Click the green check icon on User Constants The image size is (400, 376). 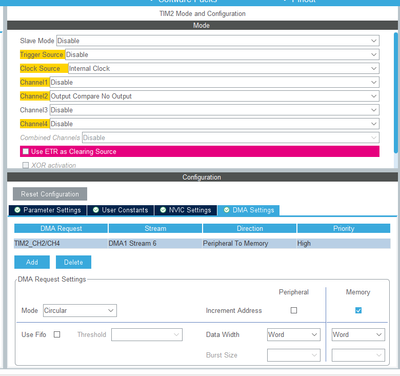96,210
